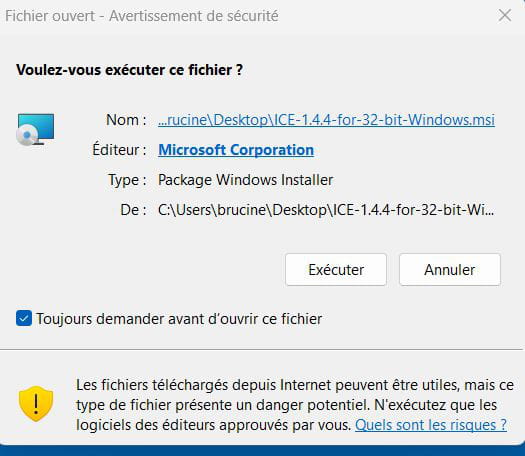Open the ICE-1.4.4-for-32-bit-Windows.msi file name link

pos(326,120)
